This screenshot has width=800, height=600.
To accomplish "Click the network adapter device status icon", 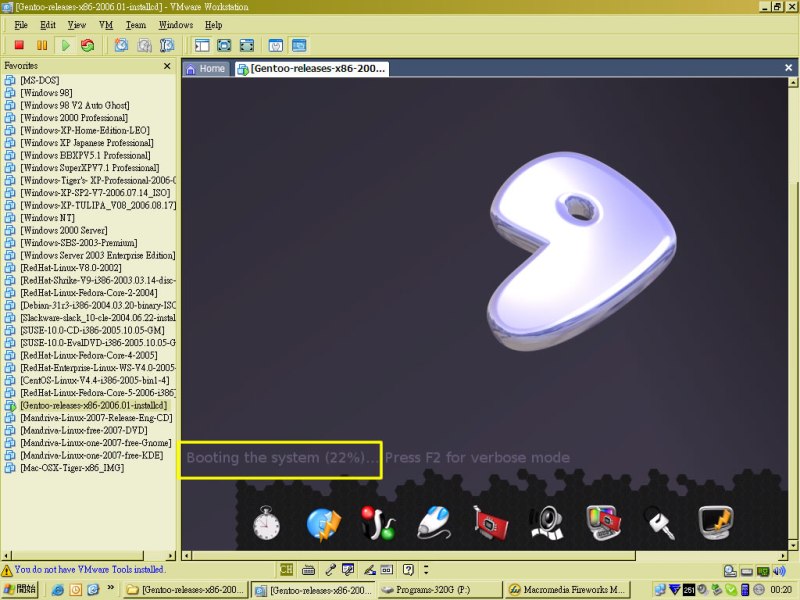I will (x=763, y=571).
